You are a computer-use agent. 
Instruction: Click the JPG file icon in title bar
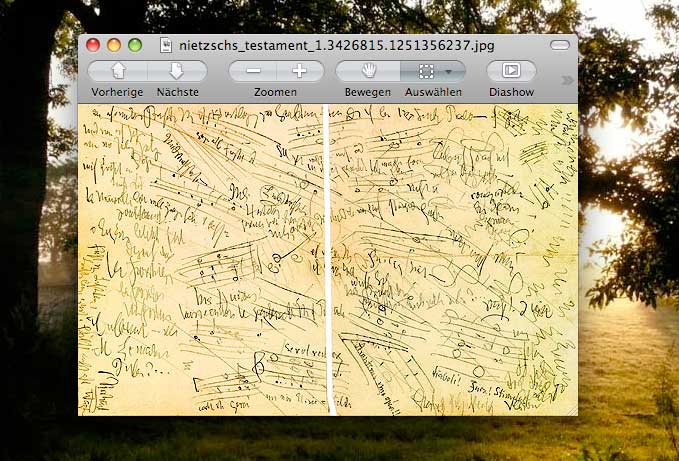(x=166, y=45)
